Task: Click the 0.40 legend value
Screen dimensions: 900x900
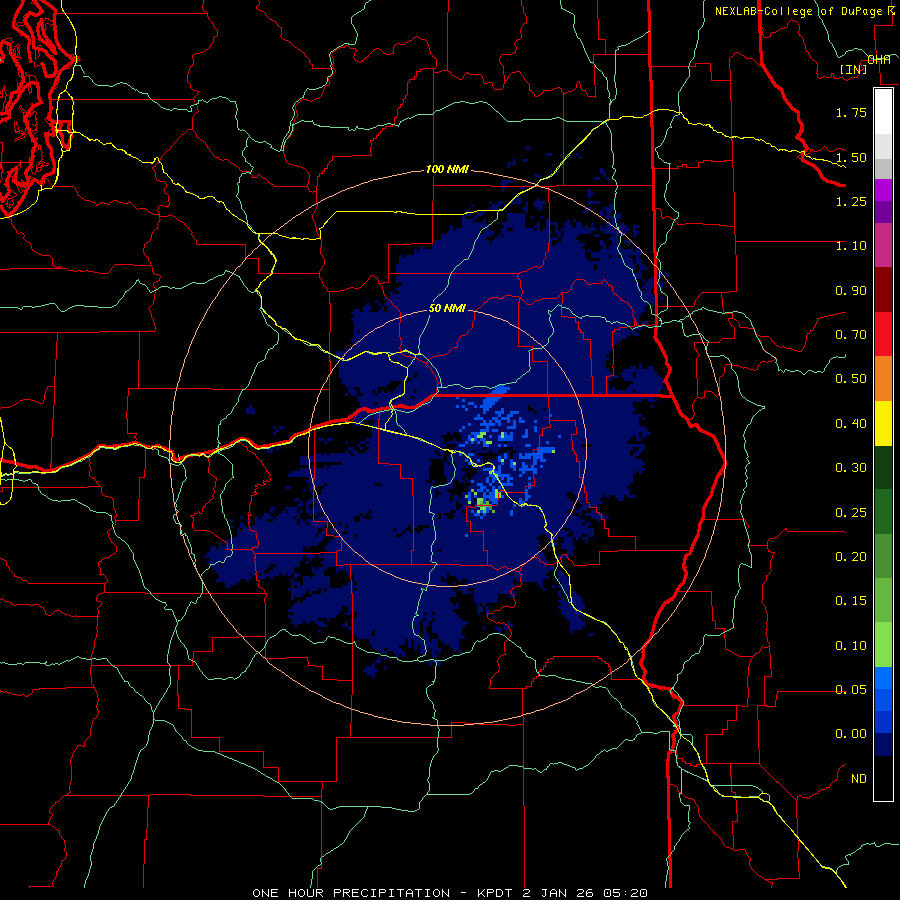Action: (x=851, y=424)
